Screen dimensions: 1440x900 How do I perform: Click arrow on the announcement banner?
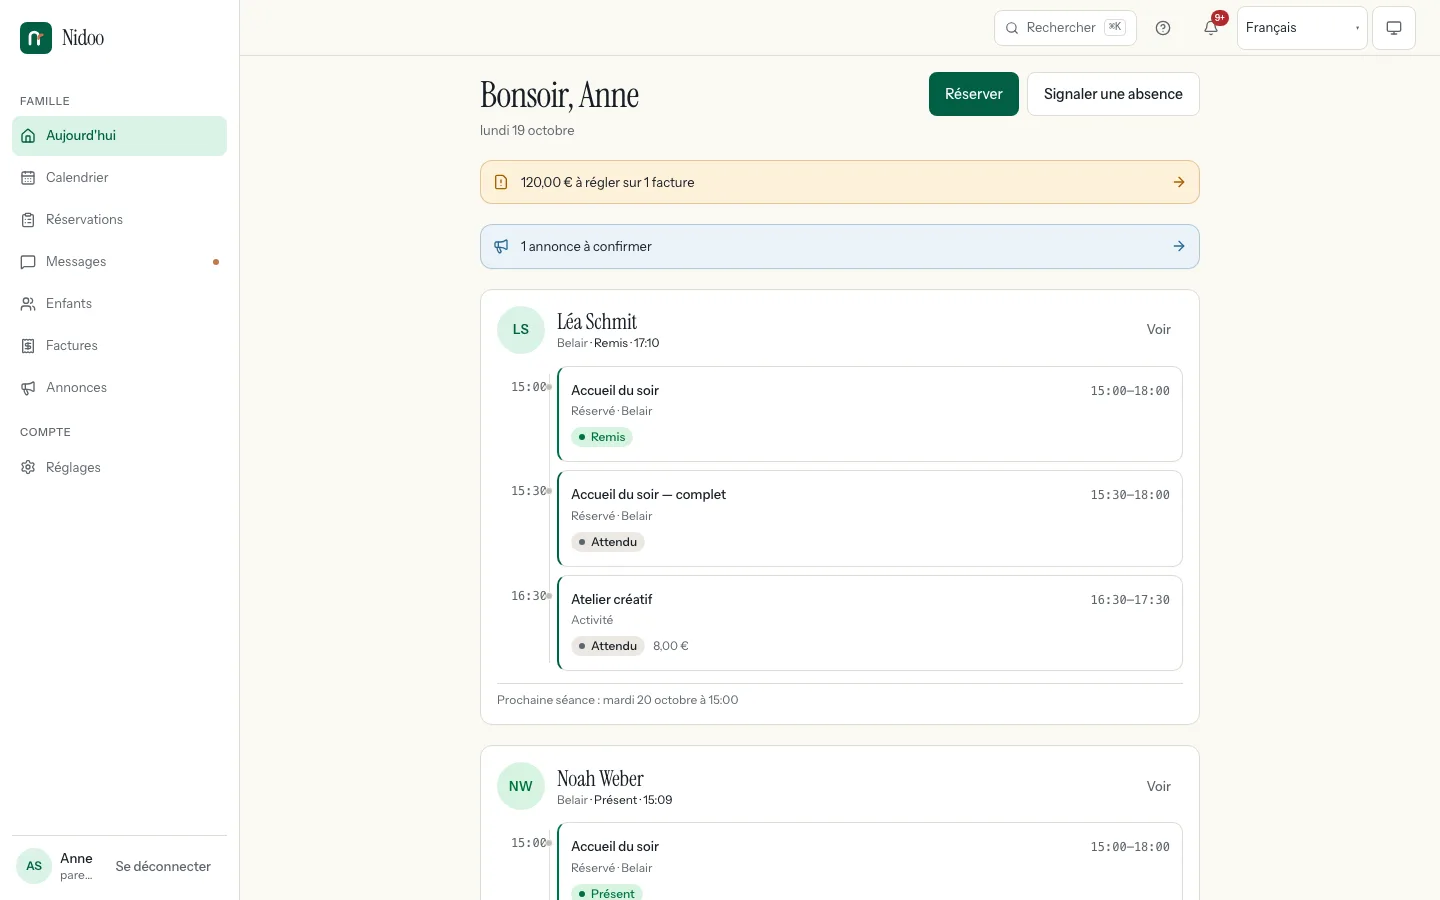[1179, 246]
